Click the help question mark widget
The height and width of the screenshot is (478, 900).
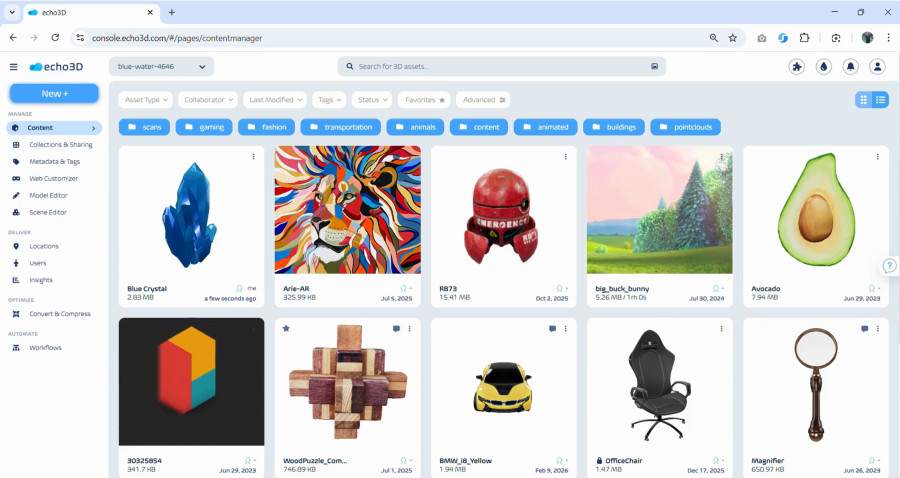click(x=889, y=266)
